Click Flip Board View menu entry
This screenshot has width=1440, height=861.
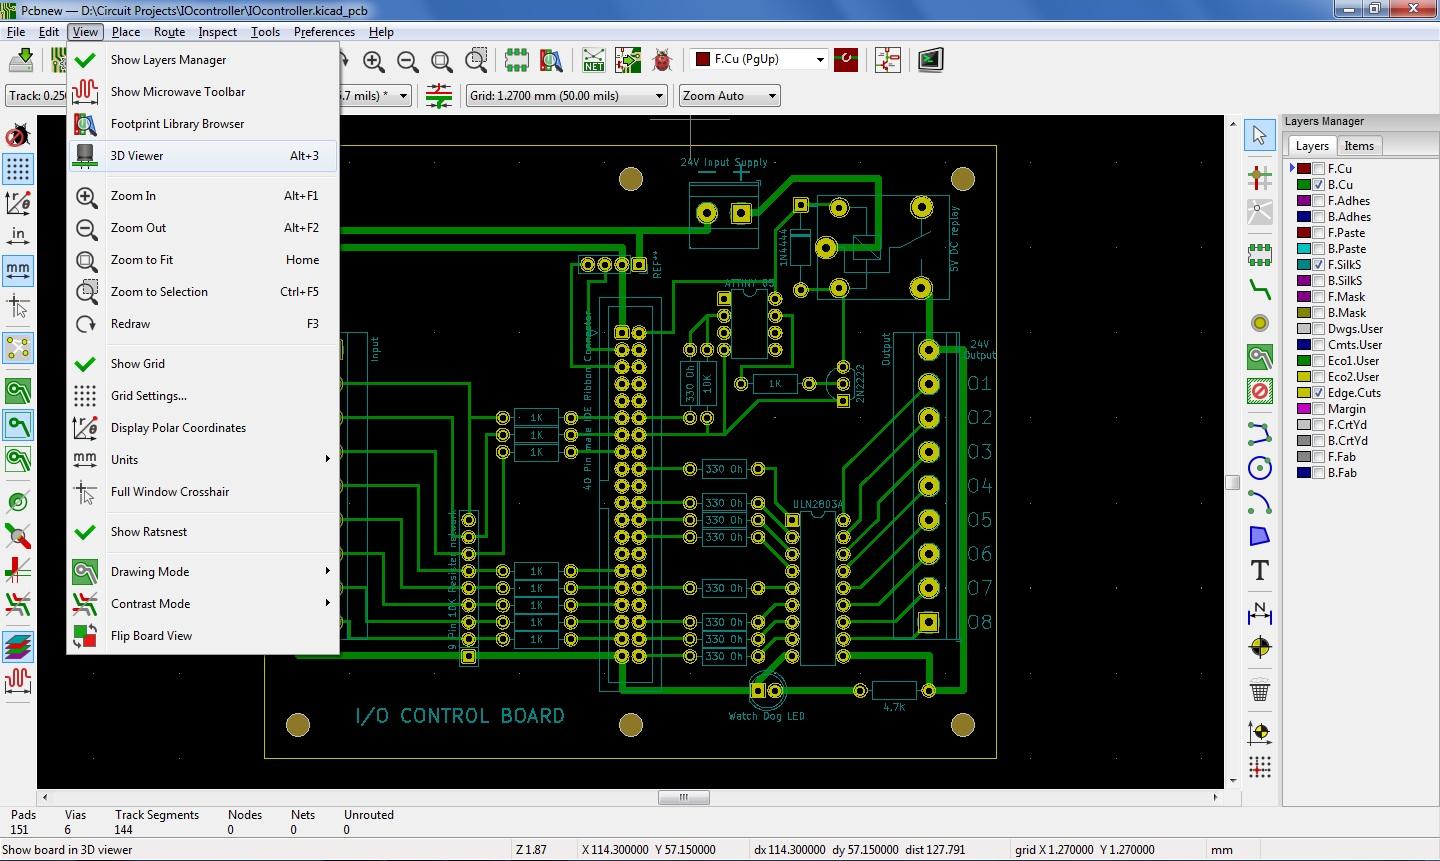203,636
